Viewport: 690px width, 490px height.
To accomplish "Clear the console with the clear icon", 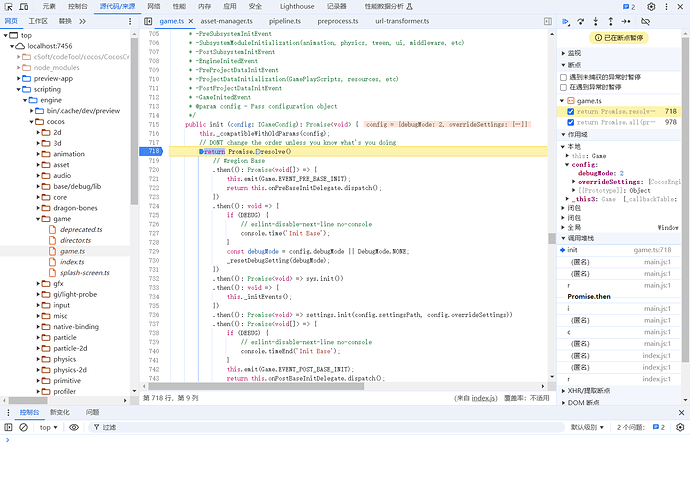I will (24, 427).
